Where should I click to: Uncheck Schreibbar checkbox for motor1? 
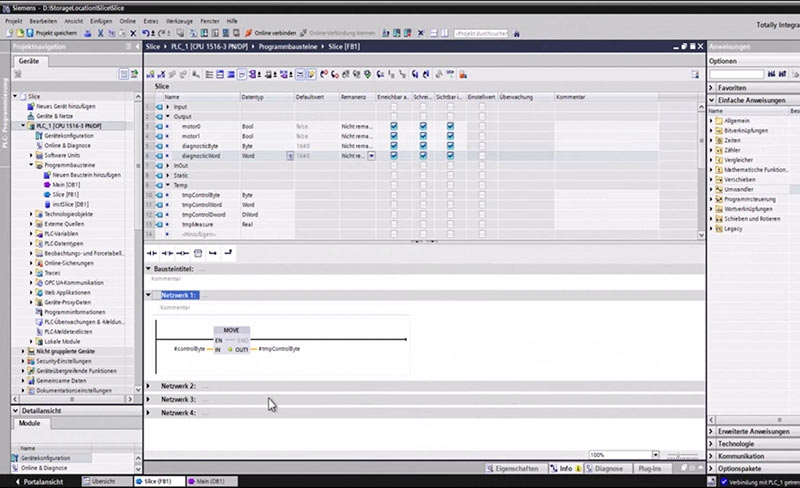click(423, 136)
